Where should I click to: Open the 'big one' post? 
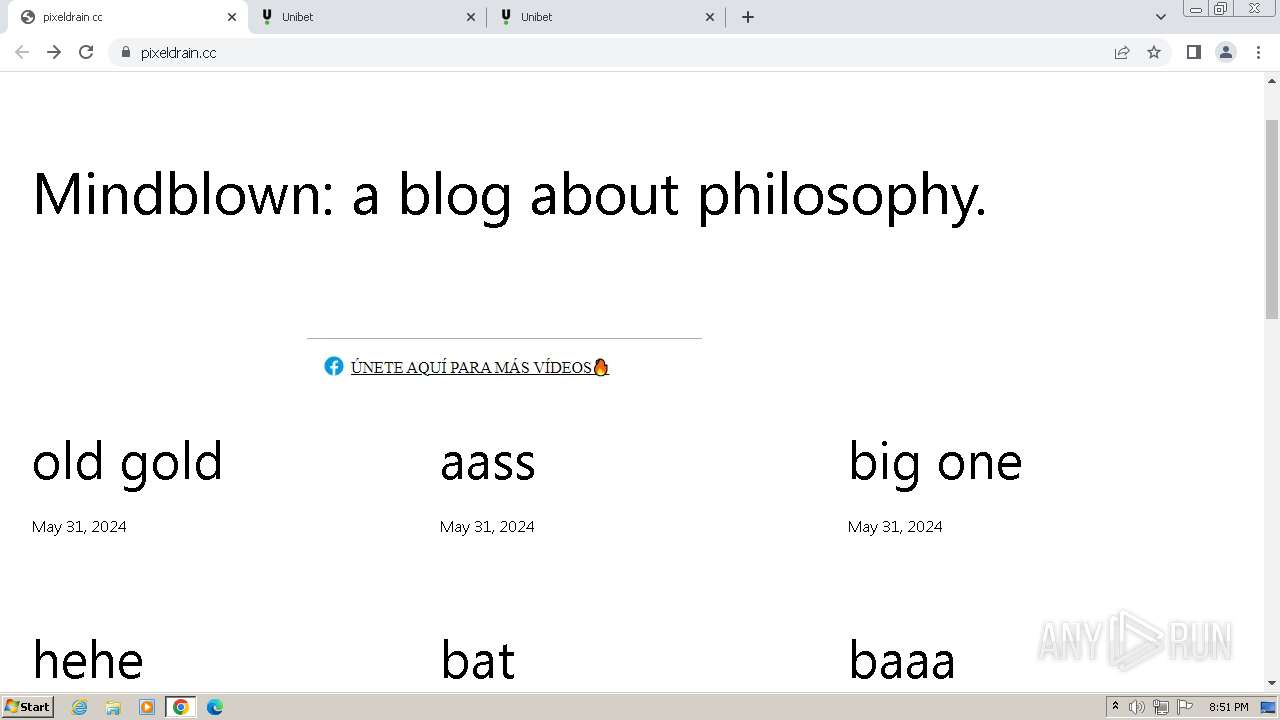coord(935,462)
